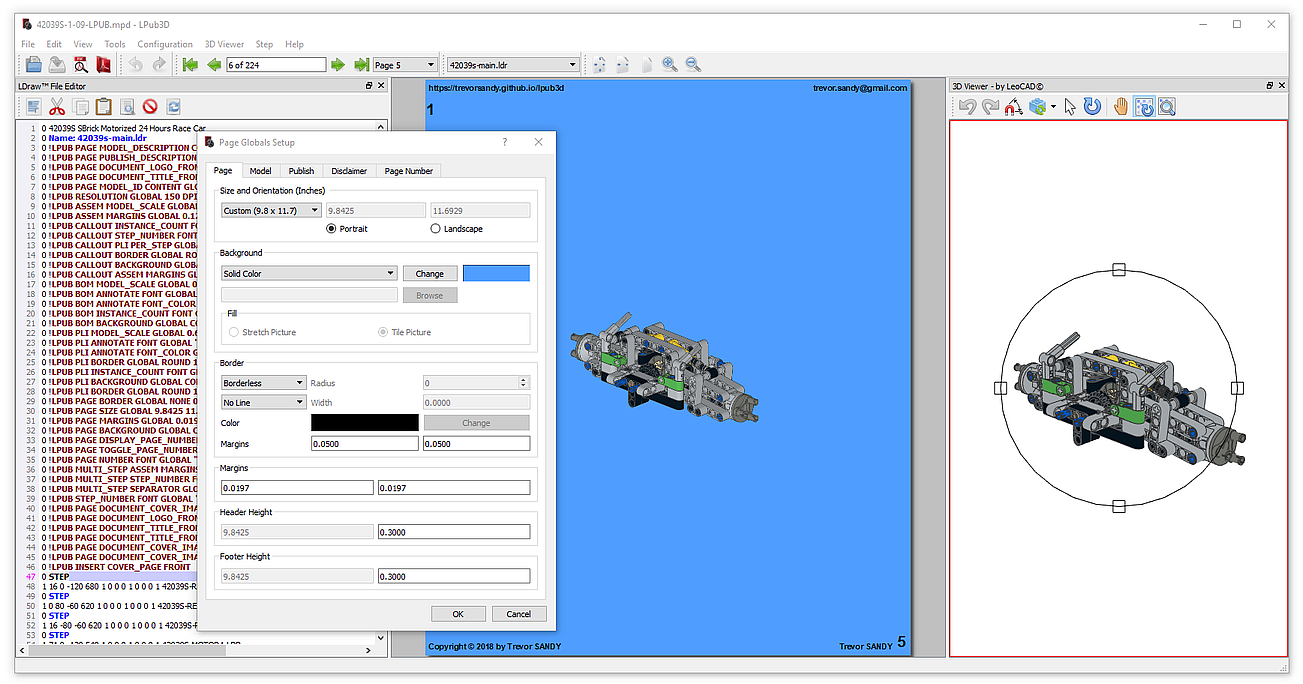1303x684 pixels.
Task: Click the border color Change button
Action: (x=476, y=423)
